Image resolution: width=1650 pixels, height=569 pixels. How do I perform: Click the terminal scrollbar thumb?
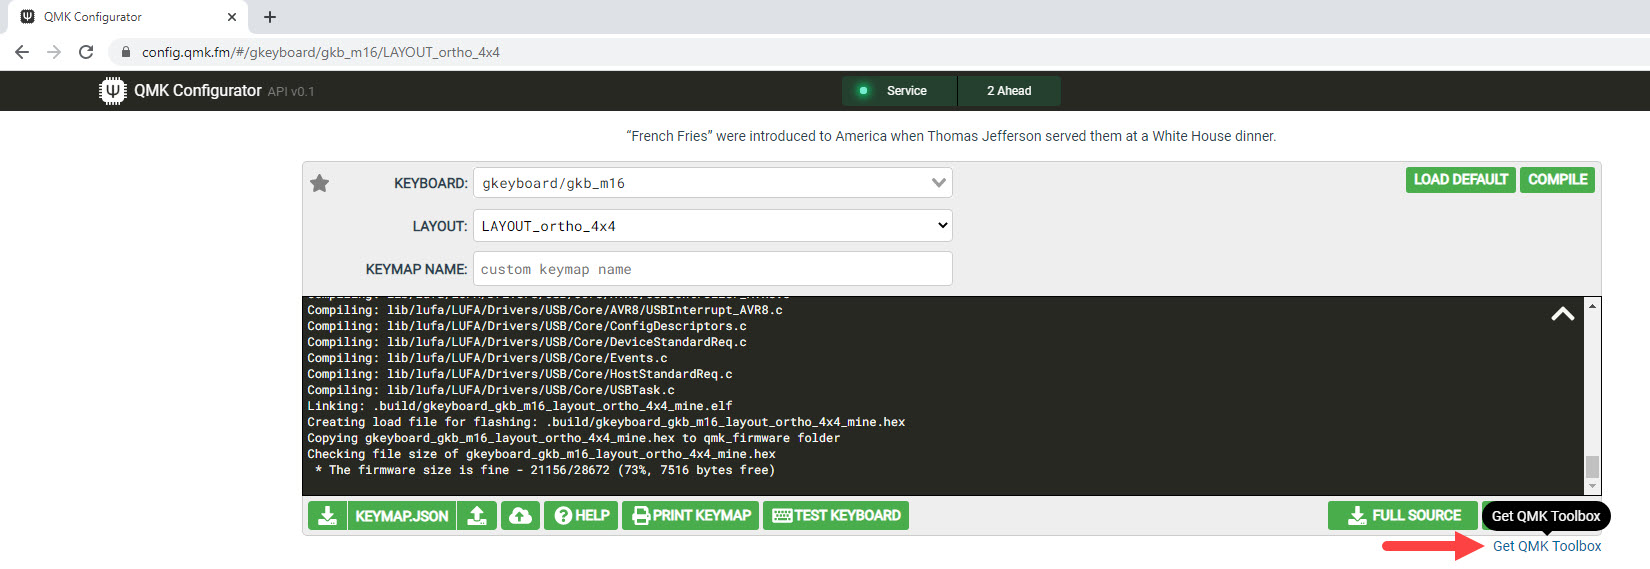[1592, 467]
